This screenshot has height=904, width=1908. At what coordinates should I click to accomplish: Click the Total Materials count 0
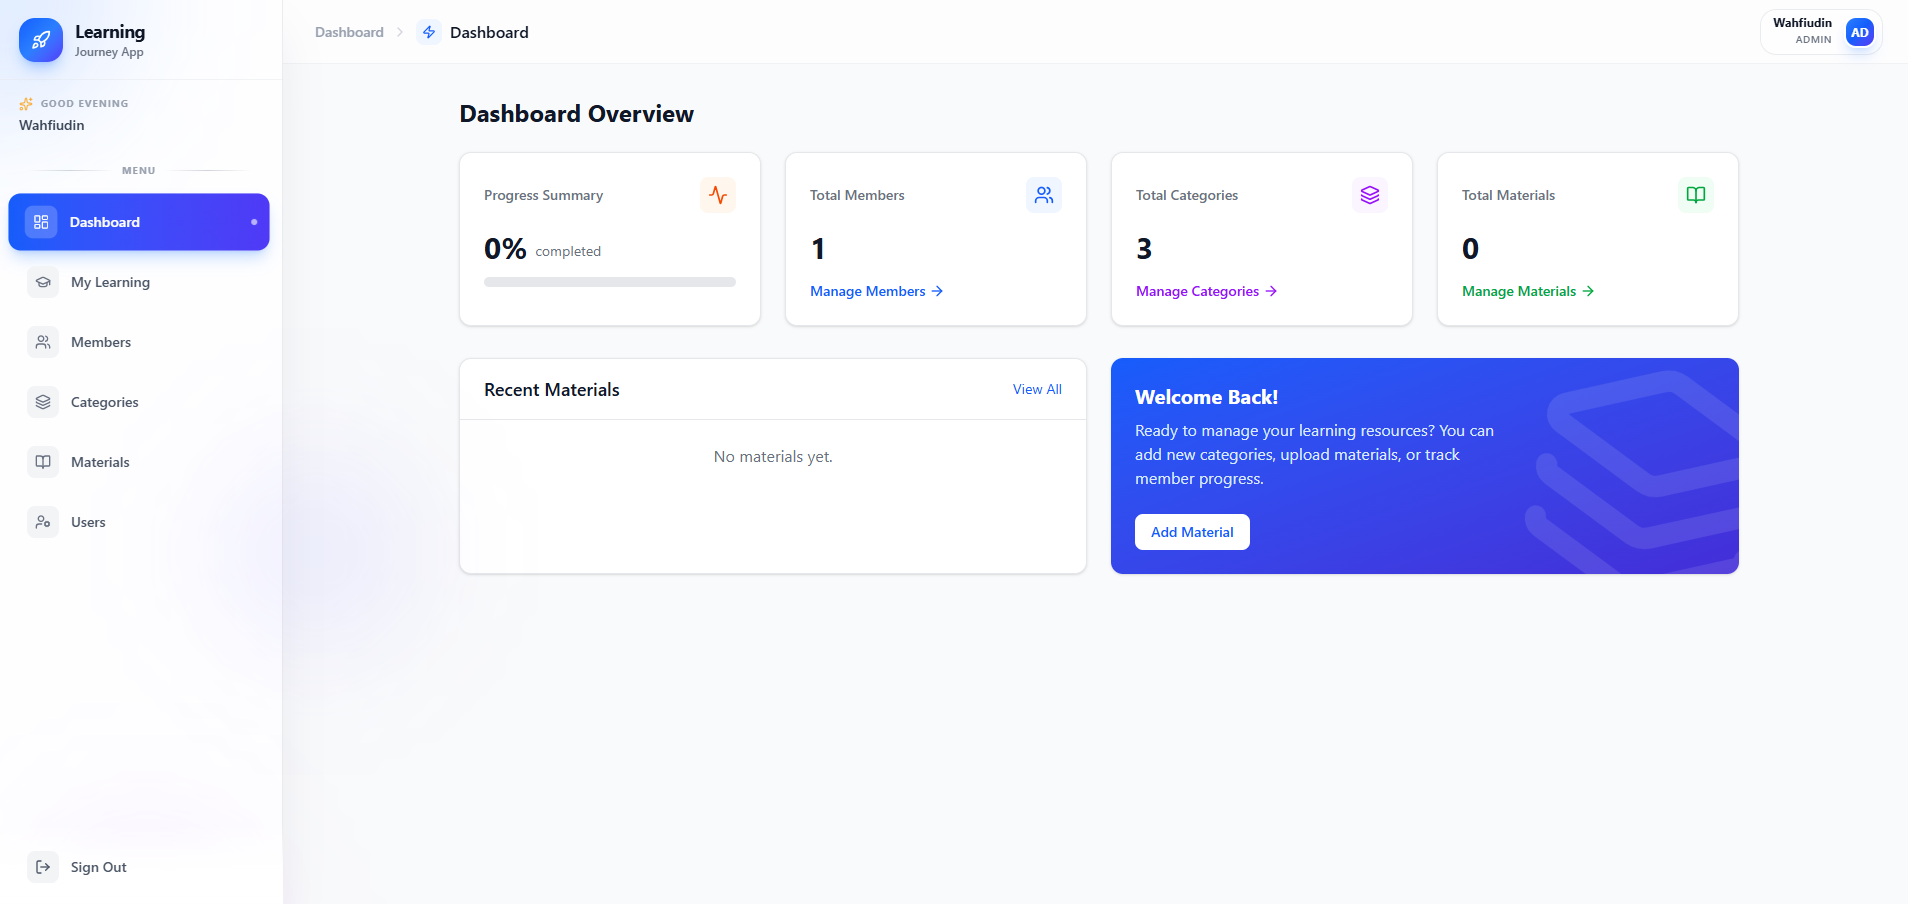tap(1470, 248)
